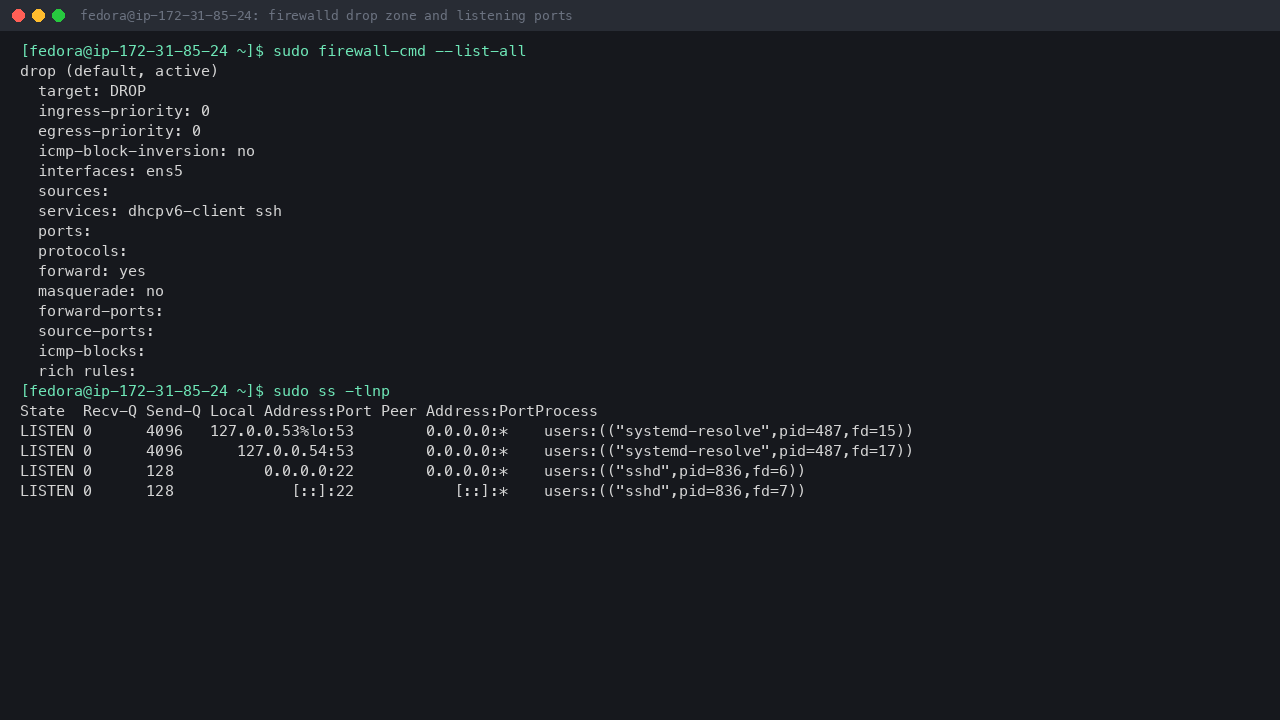Viewport: 1280px width, 720px height.
Task: Click the shell prompt before 'sudo ss -tlnp'
Action: 142,391
